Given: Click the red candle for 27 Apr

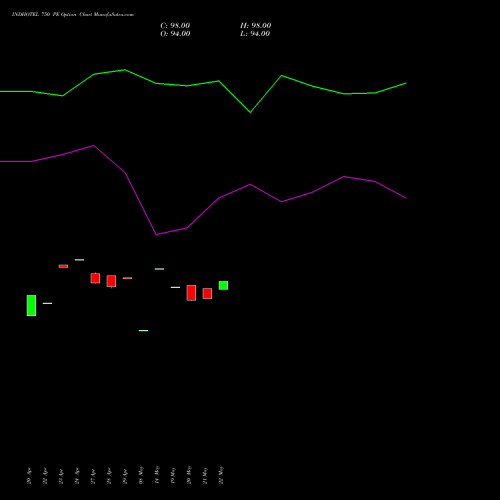Looking at the screenshot, I should 95,278.
